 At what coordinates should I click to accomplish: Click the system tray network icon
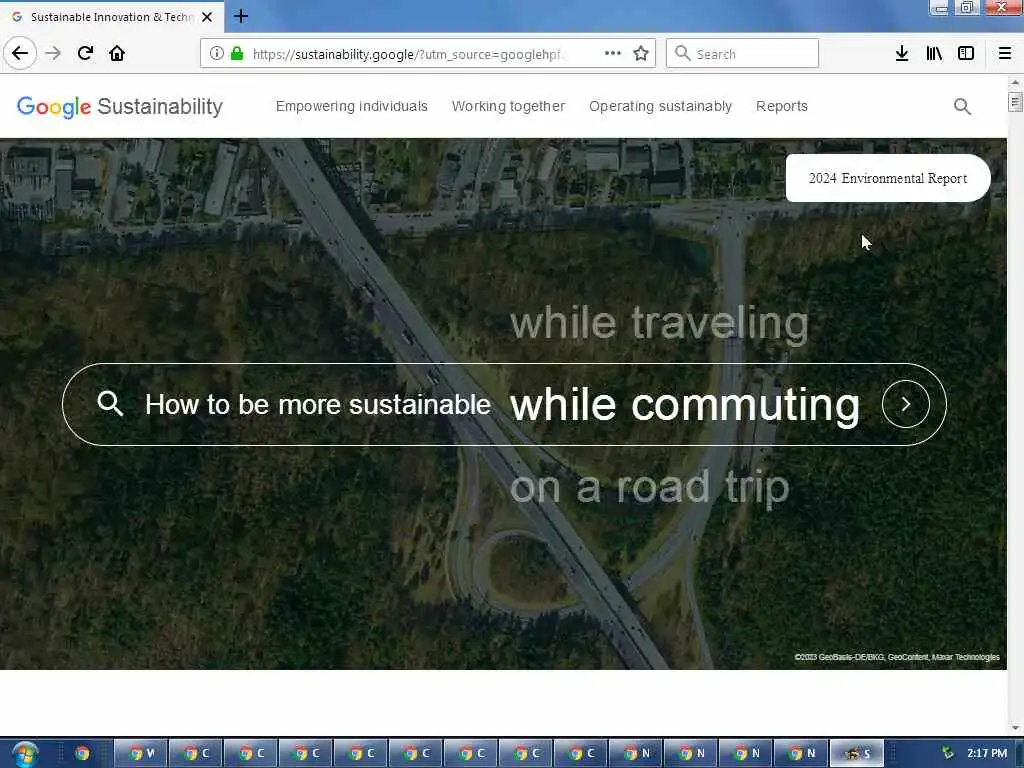coord(947,753)
